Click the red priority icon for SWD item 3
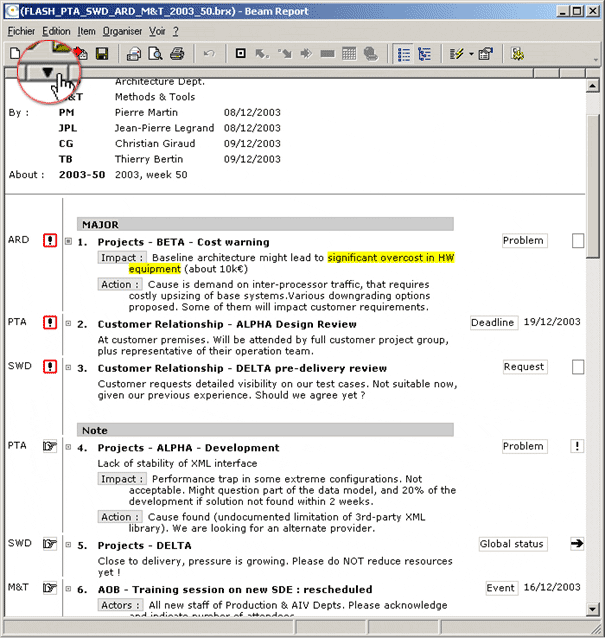The image size is (605, 638). click(x=50, y=367)
